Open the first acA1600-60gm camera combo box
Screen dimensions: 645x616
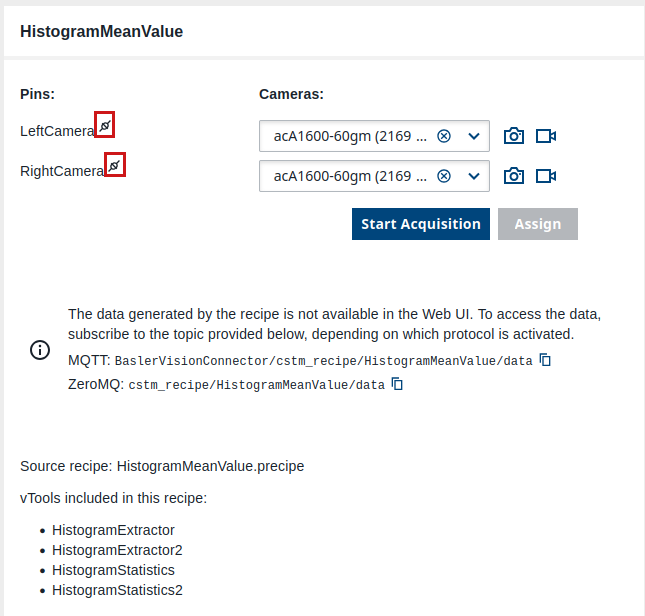[350, 136]
